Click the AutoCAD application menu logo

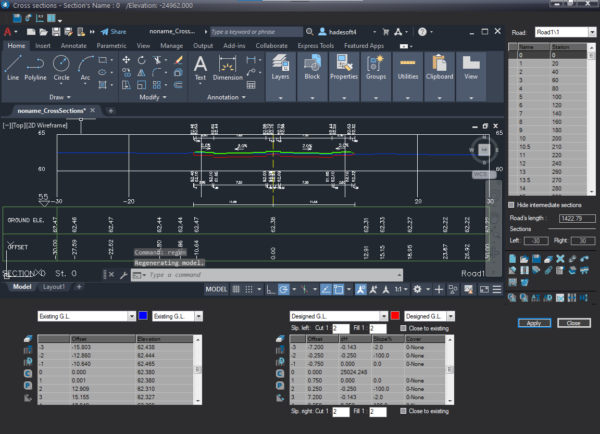pos(7,32)
